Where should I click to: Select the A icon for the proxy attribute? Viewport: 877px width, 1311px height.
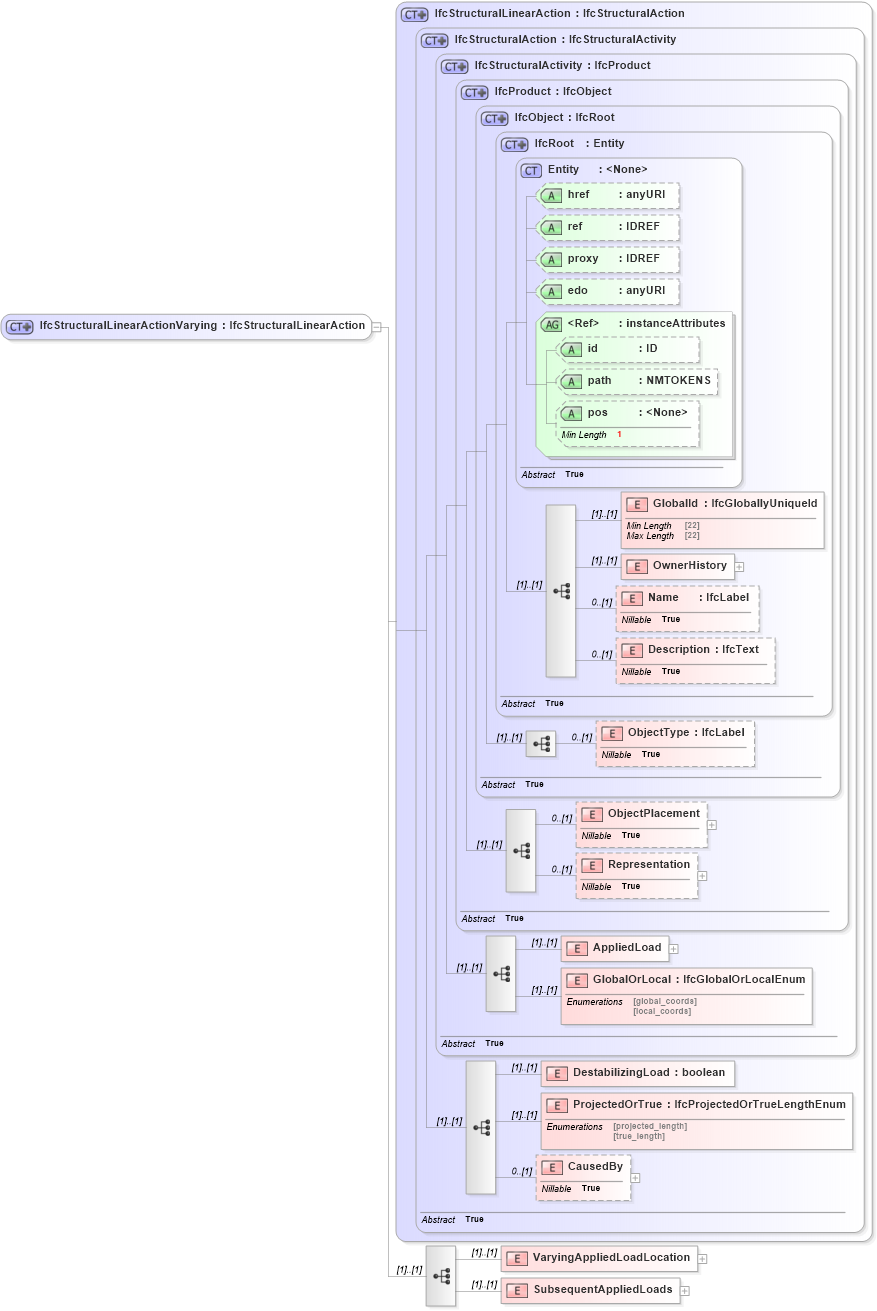point(551,259)
